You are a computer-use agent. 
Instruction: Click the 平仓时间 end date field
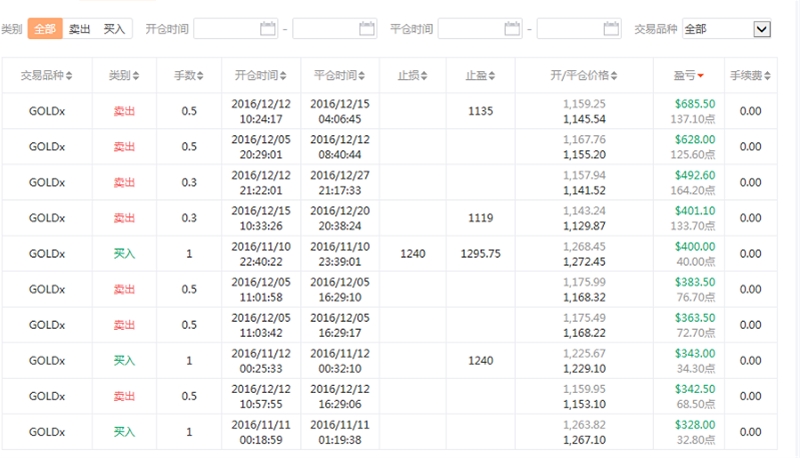[579, 29]
